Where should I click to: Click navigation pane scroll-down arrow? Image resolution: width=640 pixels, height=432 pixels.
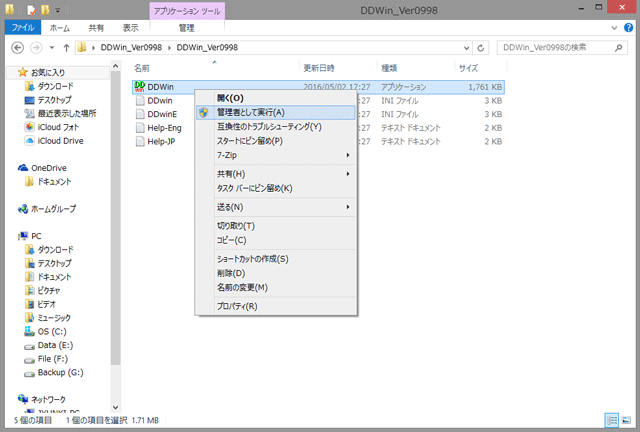[x=116, y=407]
